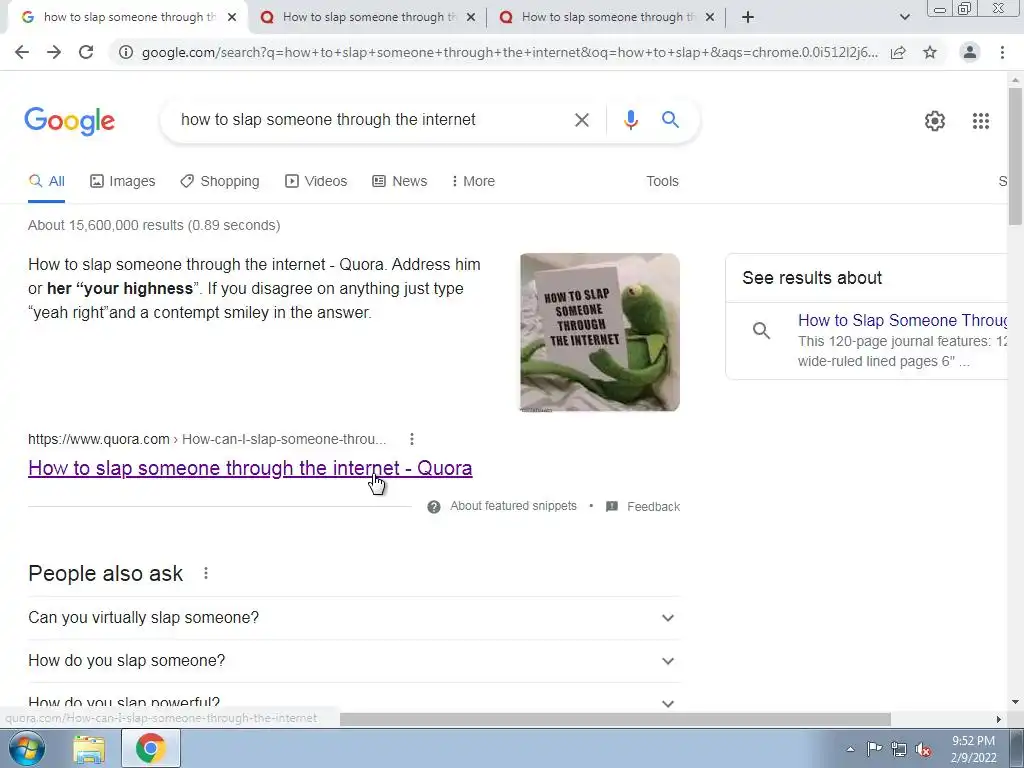The image size is (1024, 768).
Task: Click the vertical scrollbar thumb
Action: (1016, 157)
